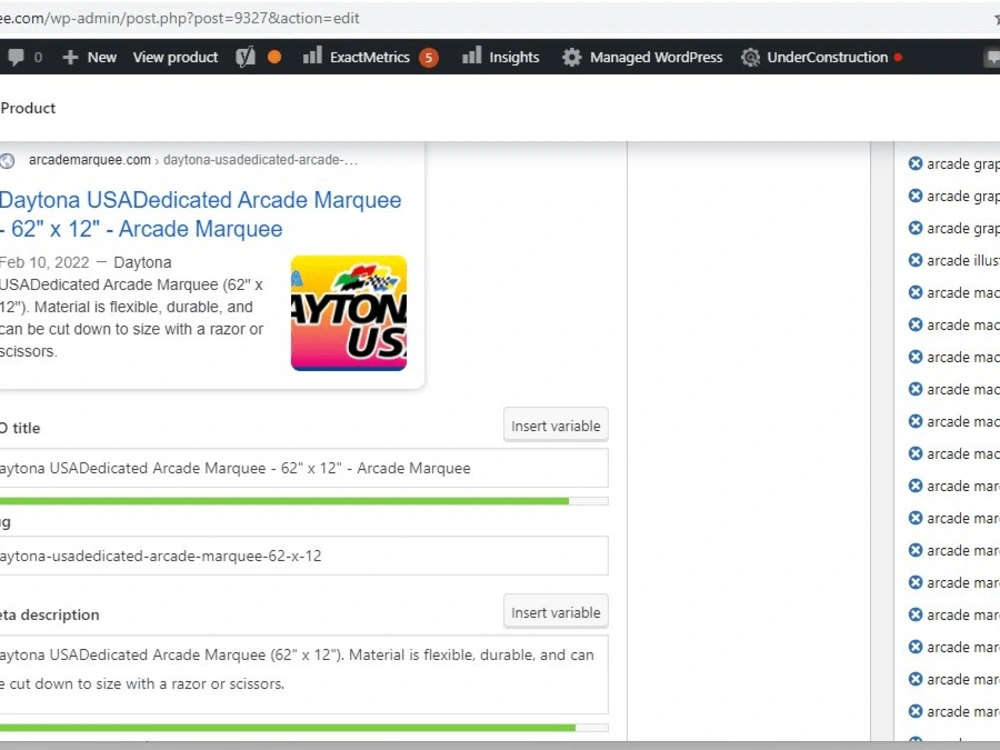Screen dimensions: 1000x750
Task: Click the meta description length progress bar
Action: click(x=304, y=728)
